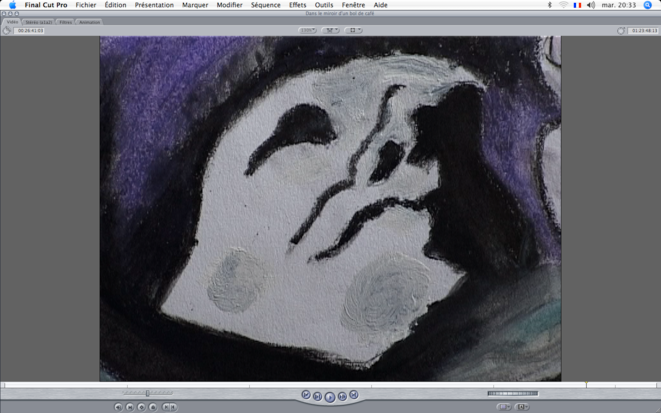Open the playhead sync pop-up
Viewport: 661px width, 413px height.
[330, 30]
